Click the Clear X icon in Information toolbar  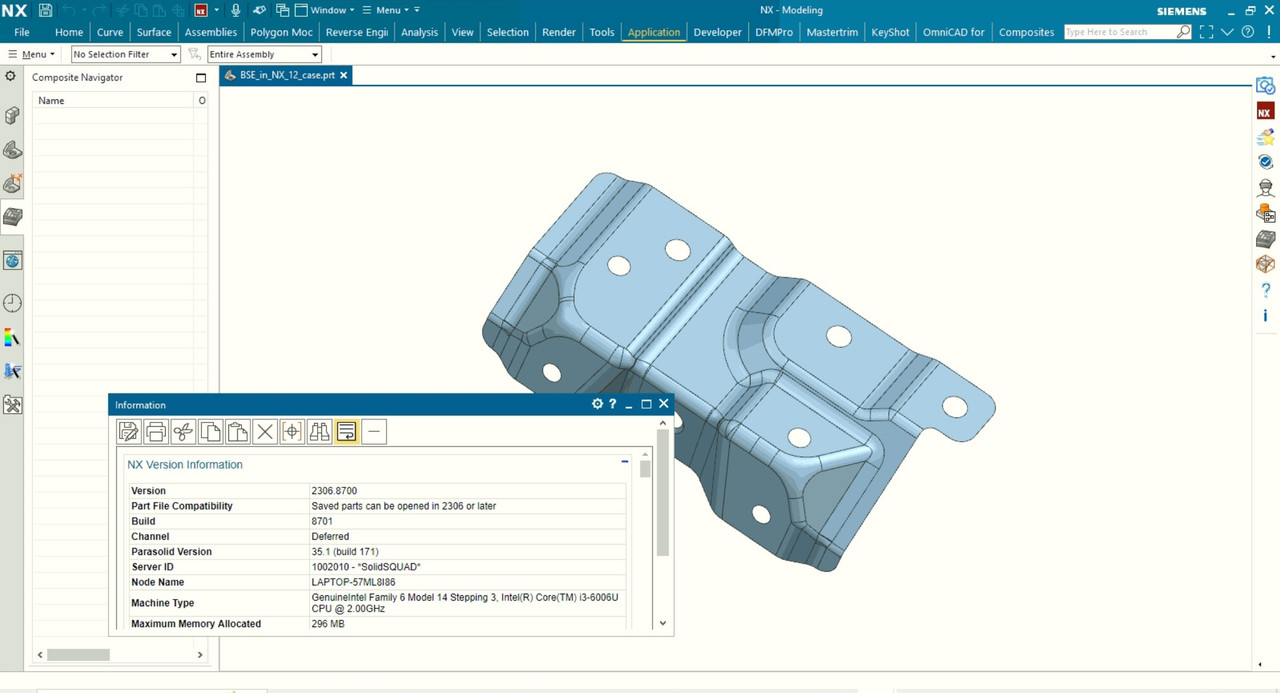(x=265, y=431)
